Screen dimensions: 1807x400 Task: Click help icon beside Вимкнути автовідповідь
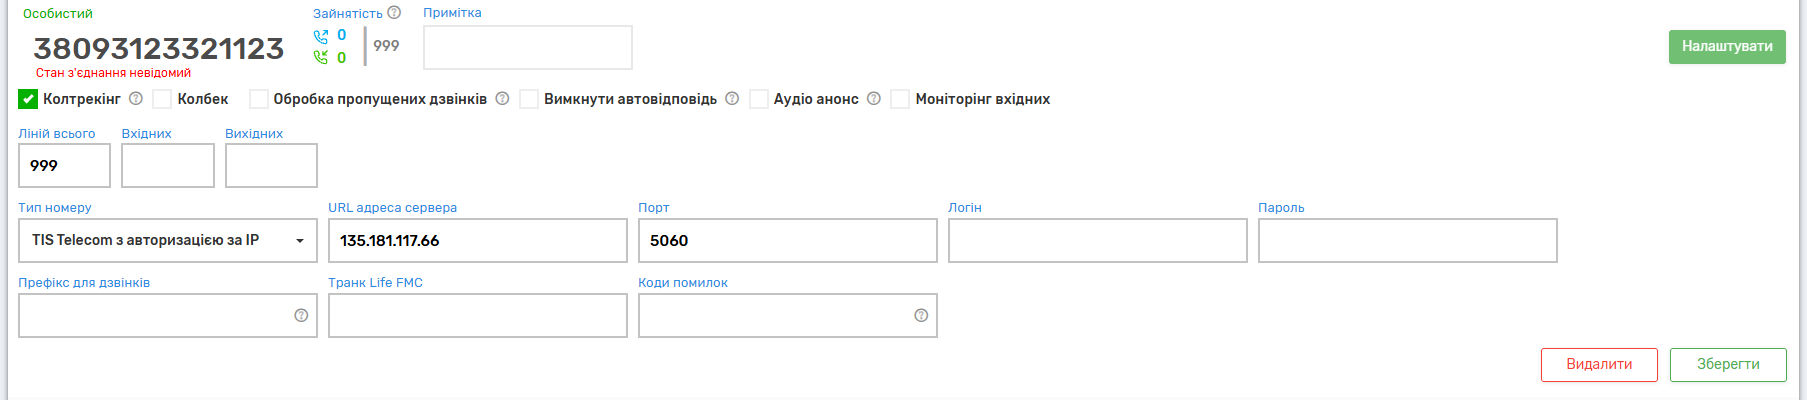click(732, 99)
